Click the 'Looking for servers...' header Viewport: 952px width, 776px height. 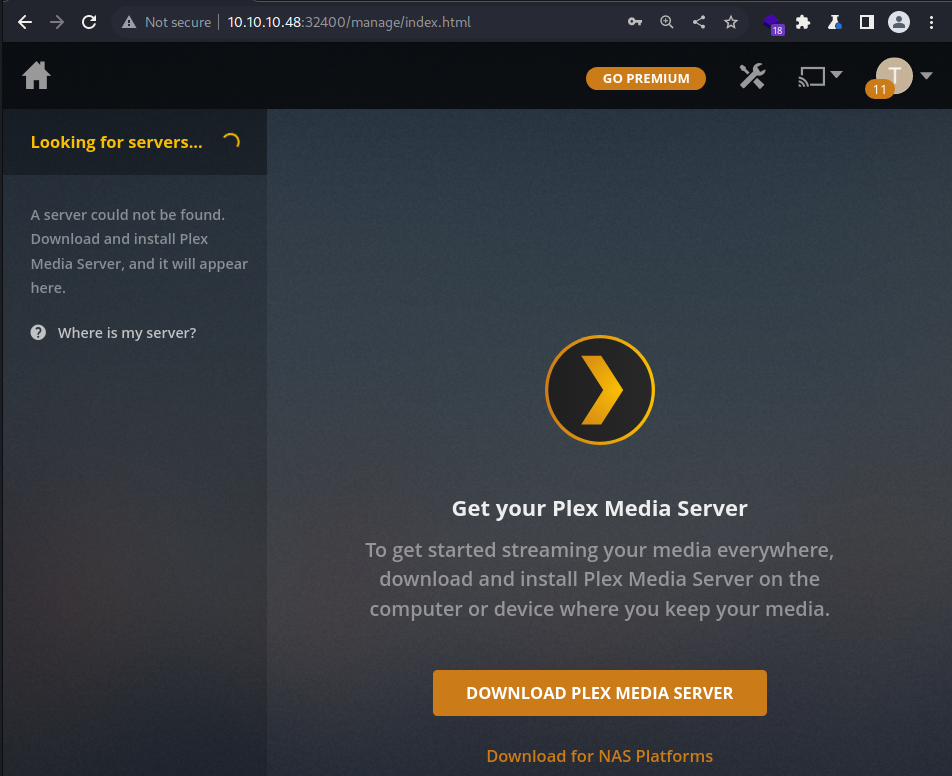pos(117,143)
